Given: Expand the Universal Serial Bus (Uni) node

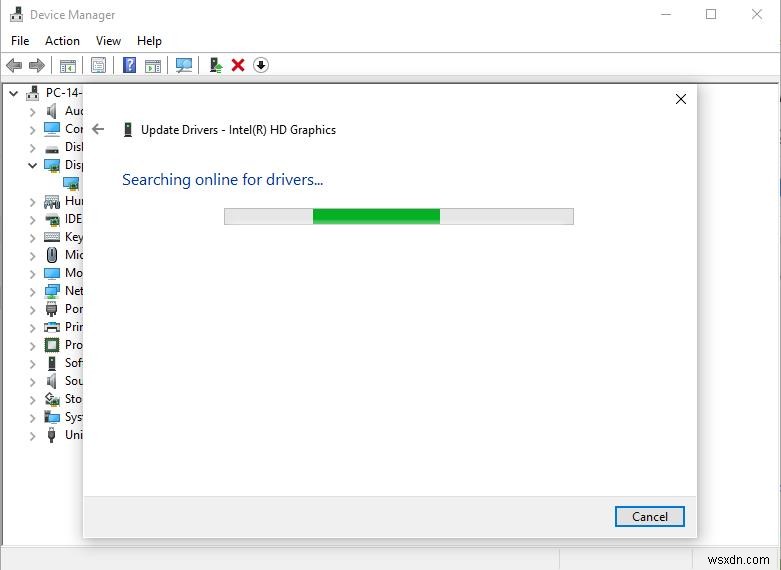Looking at the screenshot, I should 32,436.
